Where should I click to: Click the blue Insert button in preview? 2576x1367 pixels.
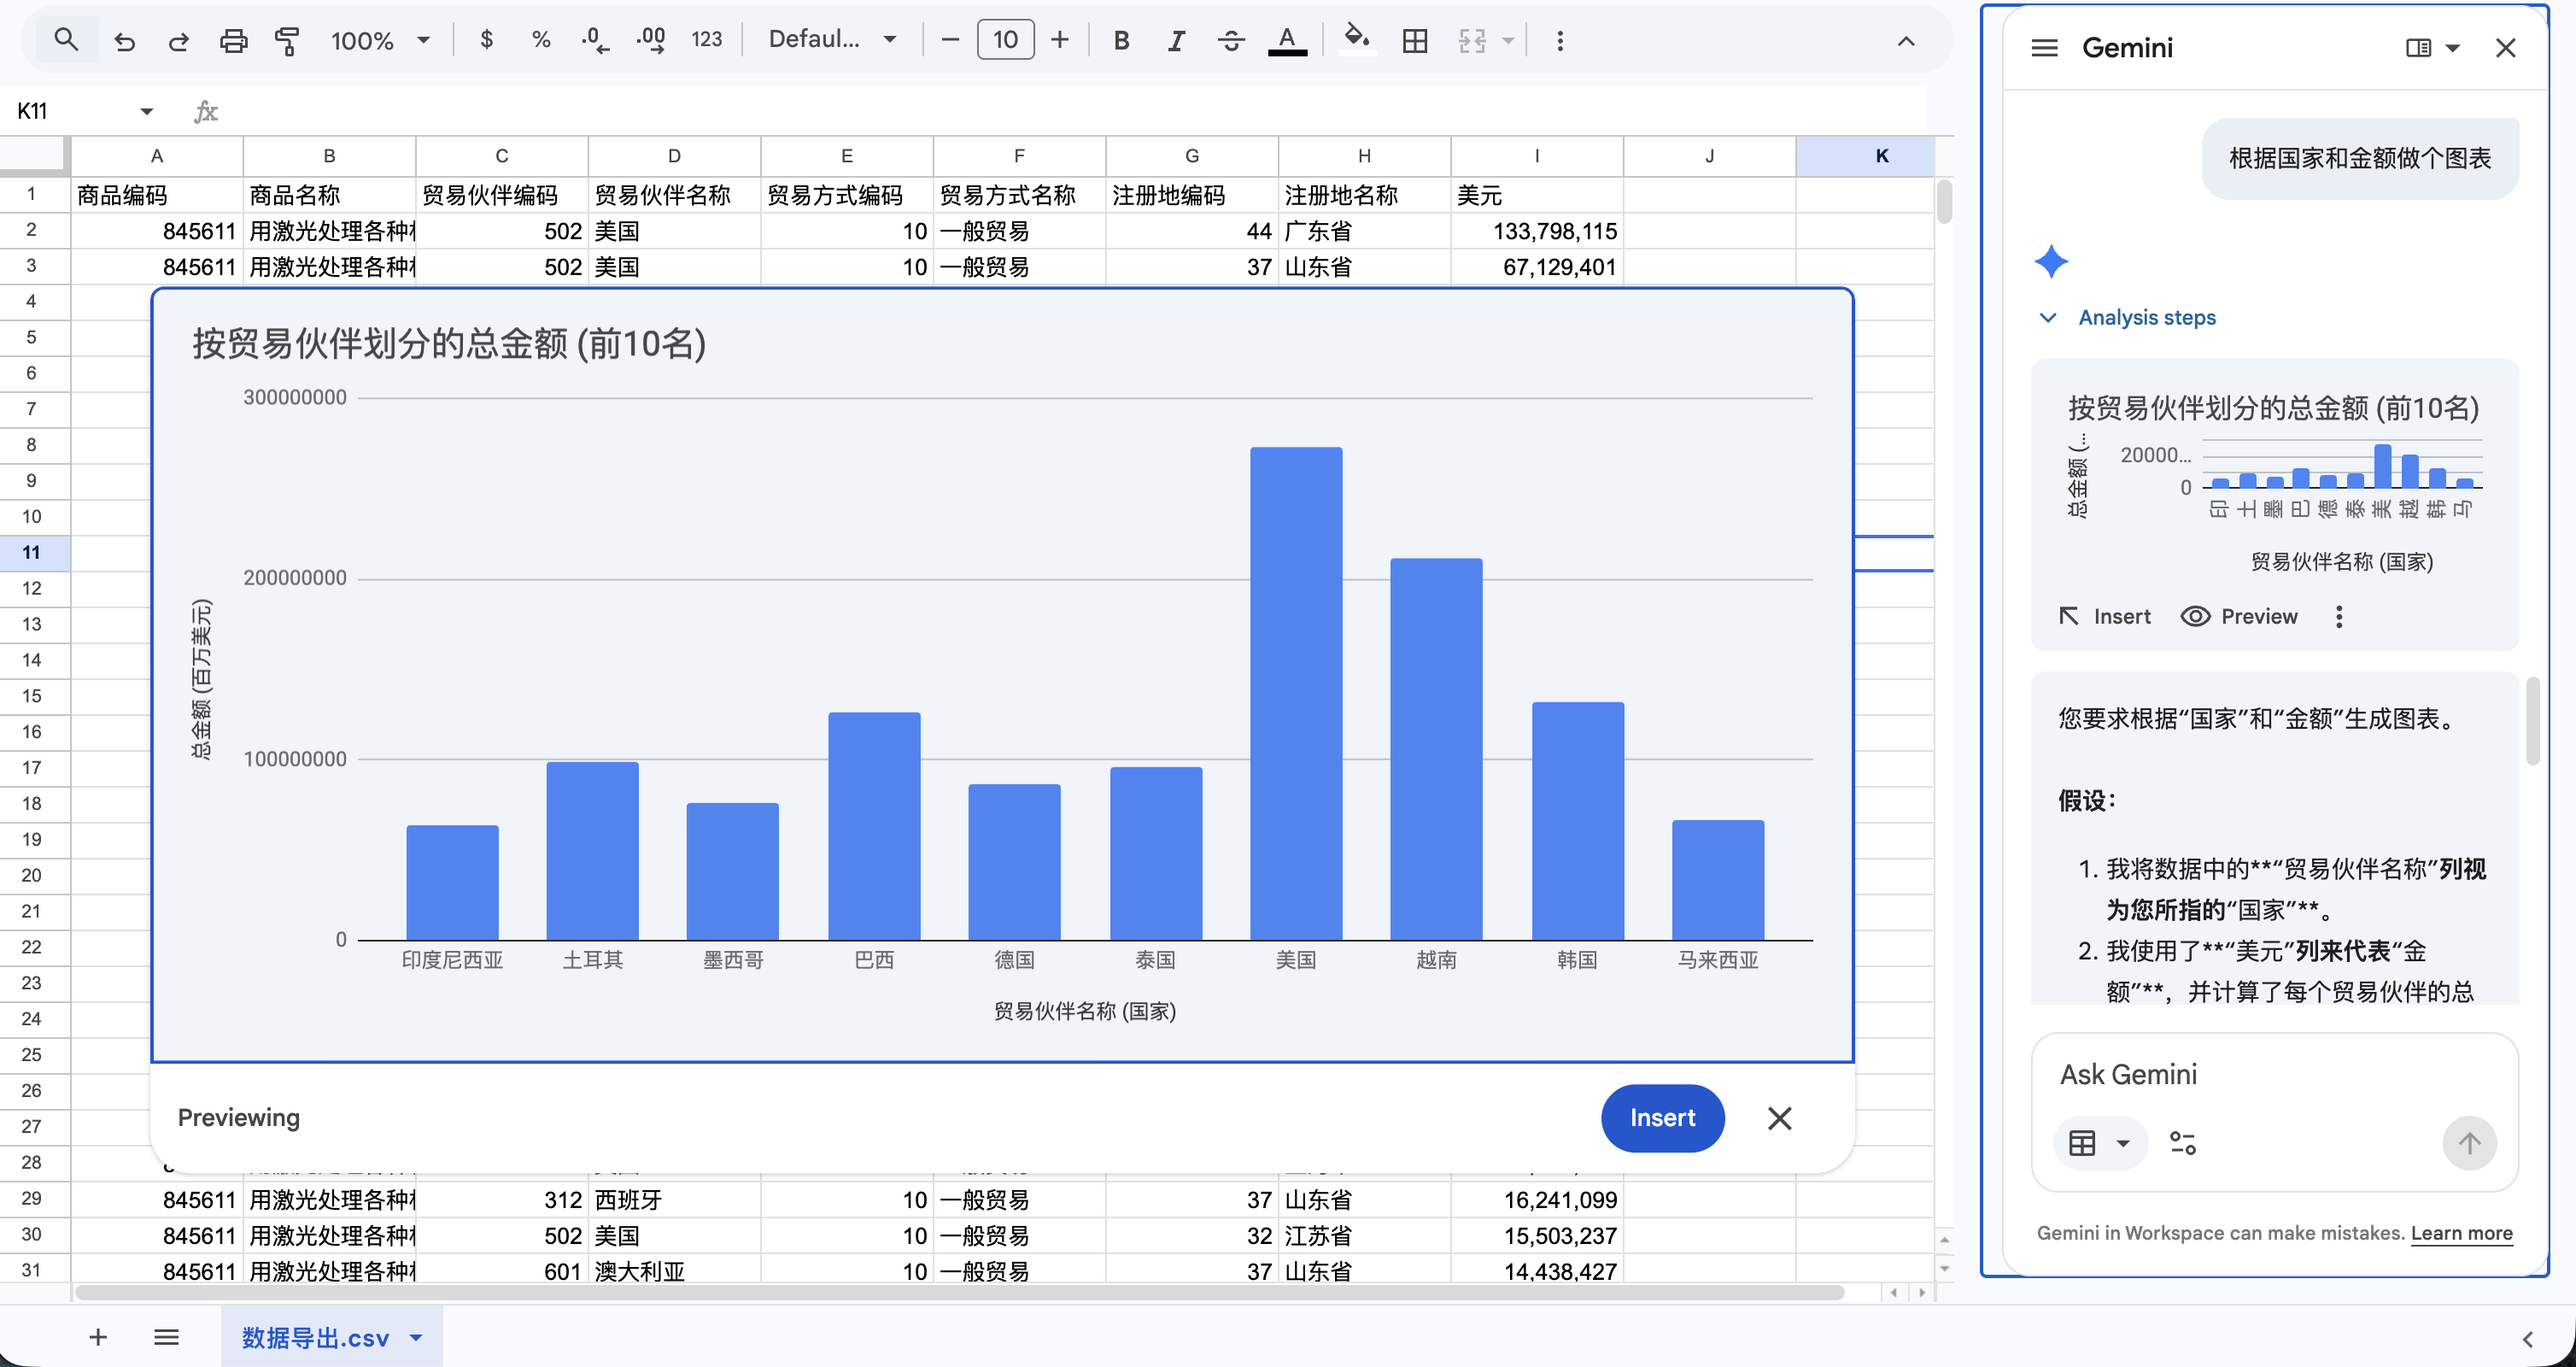1661,1118
